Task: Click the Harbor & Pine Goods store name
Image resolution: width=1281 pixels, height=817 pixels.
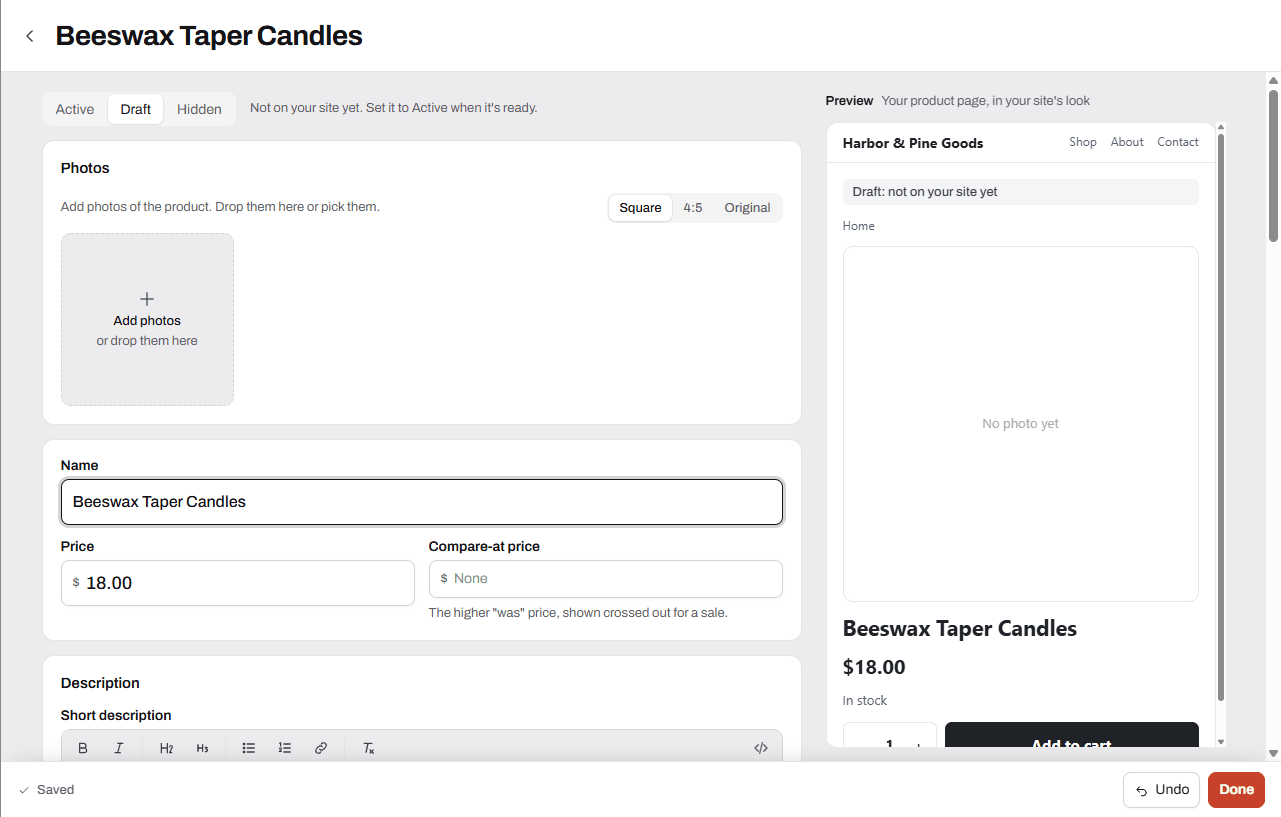Action: [913, 143]
